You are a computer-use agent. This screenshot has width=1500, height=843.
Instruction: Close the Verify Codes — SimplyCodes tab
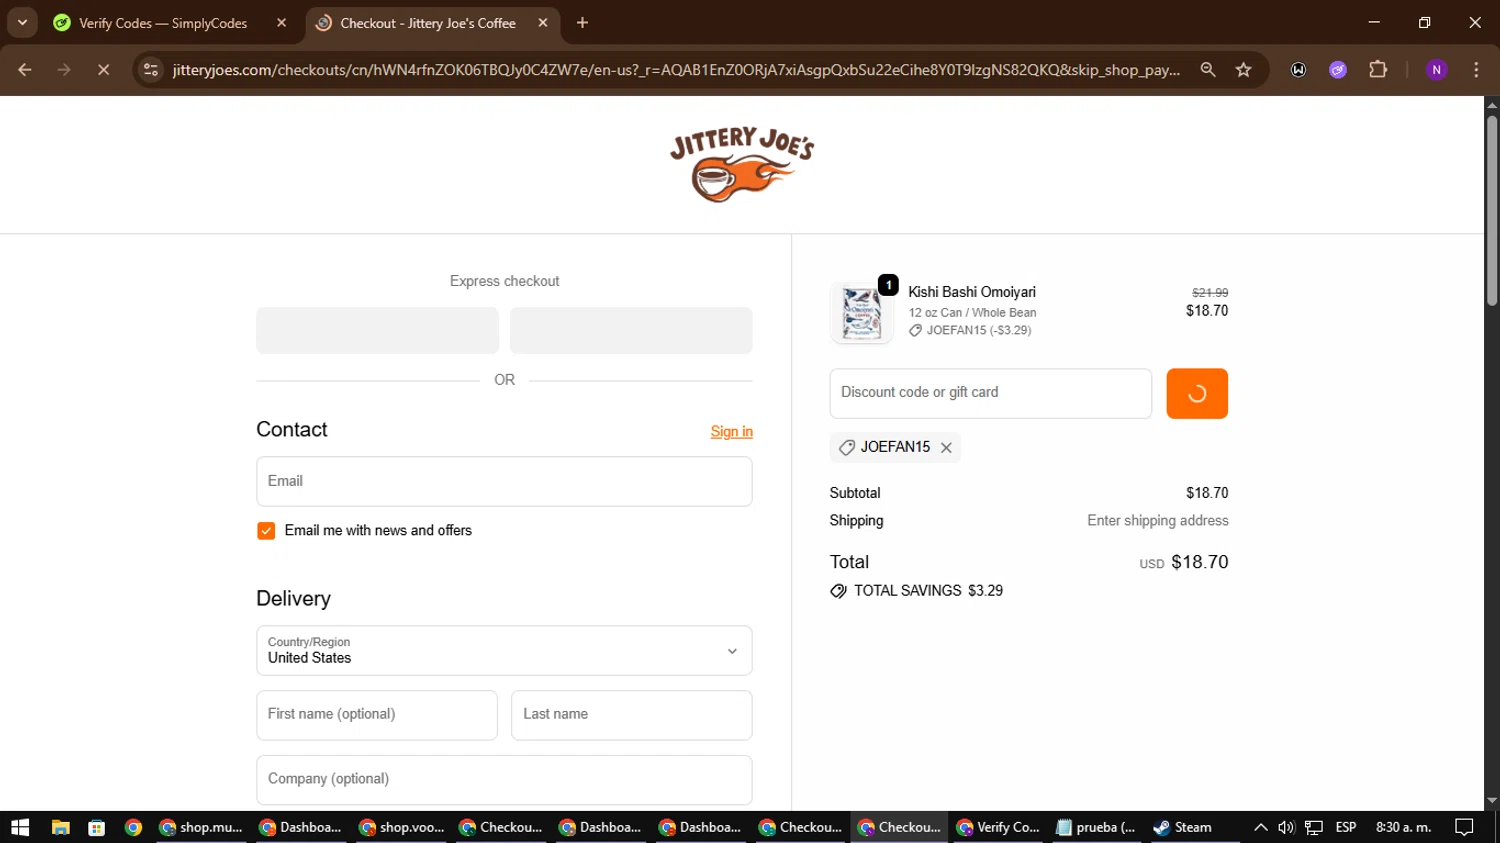(282, 23)
